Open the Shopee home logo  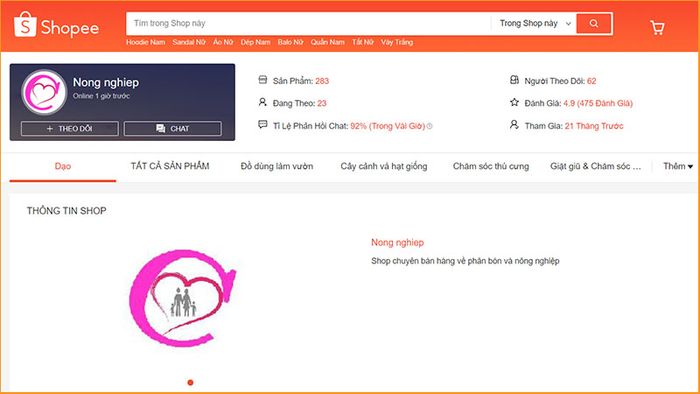(x=57, y=25)
